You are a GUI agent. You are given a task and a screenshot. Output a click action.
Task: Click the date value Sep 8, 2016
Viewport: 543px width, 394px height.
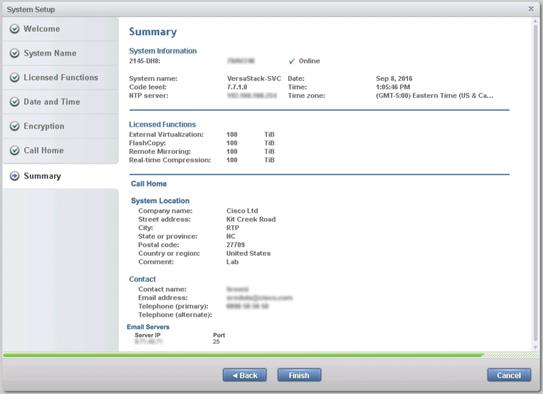pyautogui.click(x=394, y=79)
